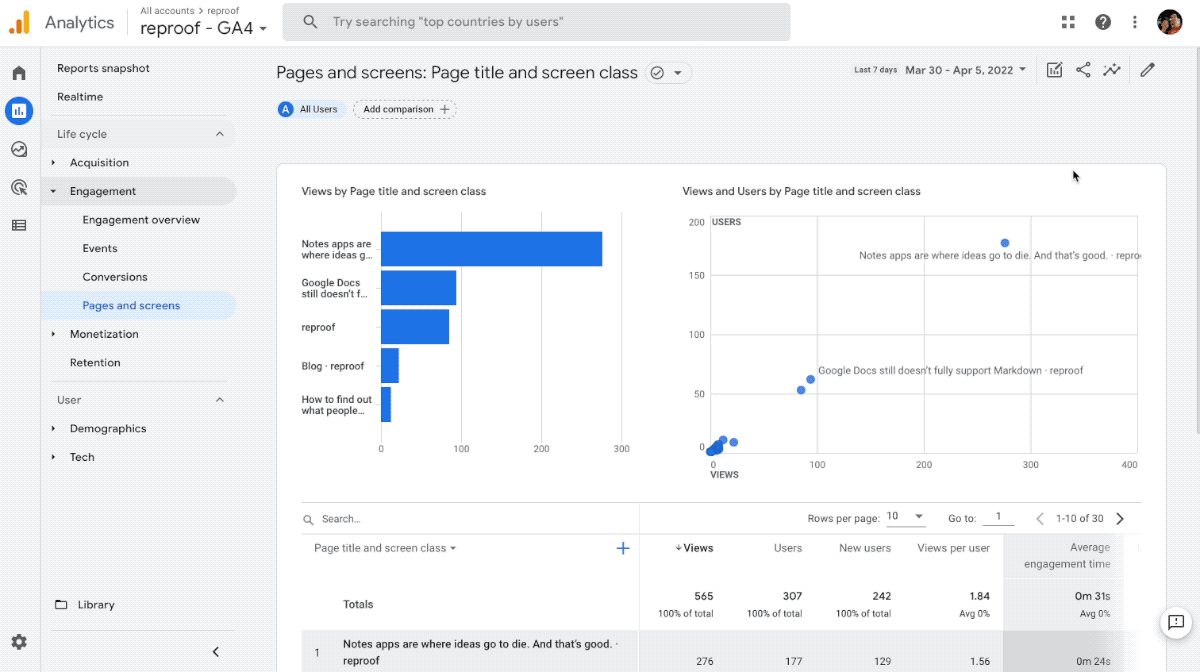Viewport: 1200px width, 672px height.
Task: Open the Help question mark icon
Action: (x=1103, y=22)
